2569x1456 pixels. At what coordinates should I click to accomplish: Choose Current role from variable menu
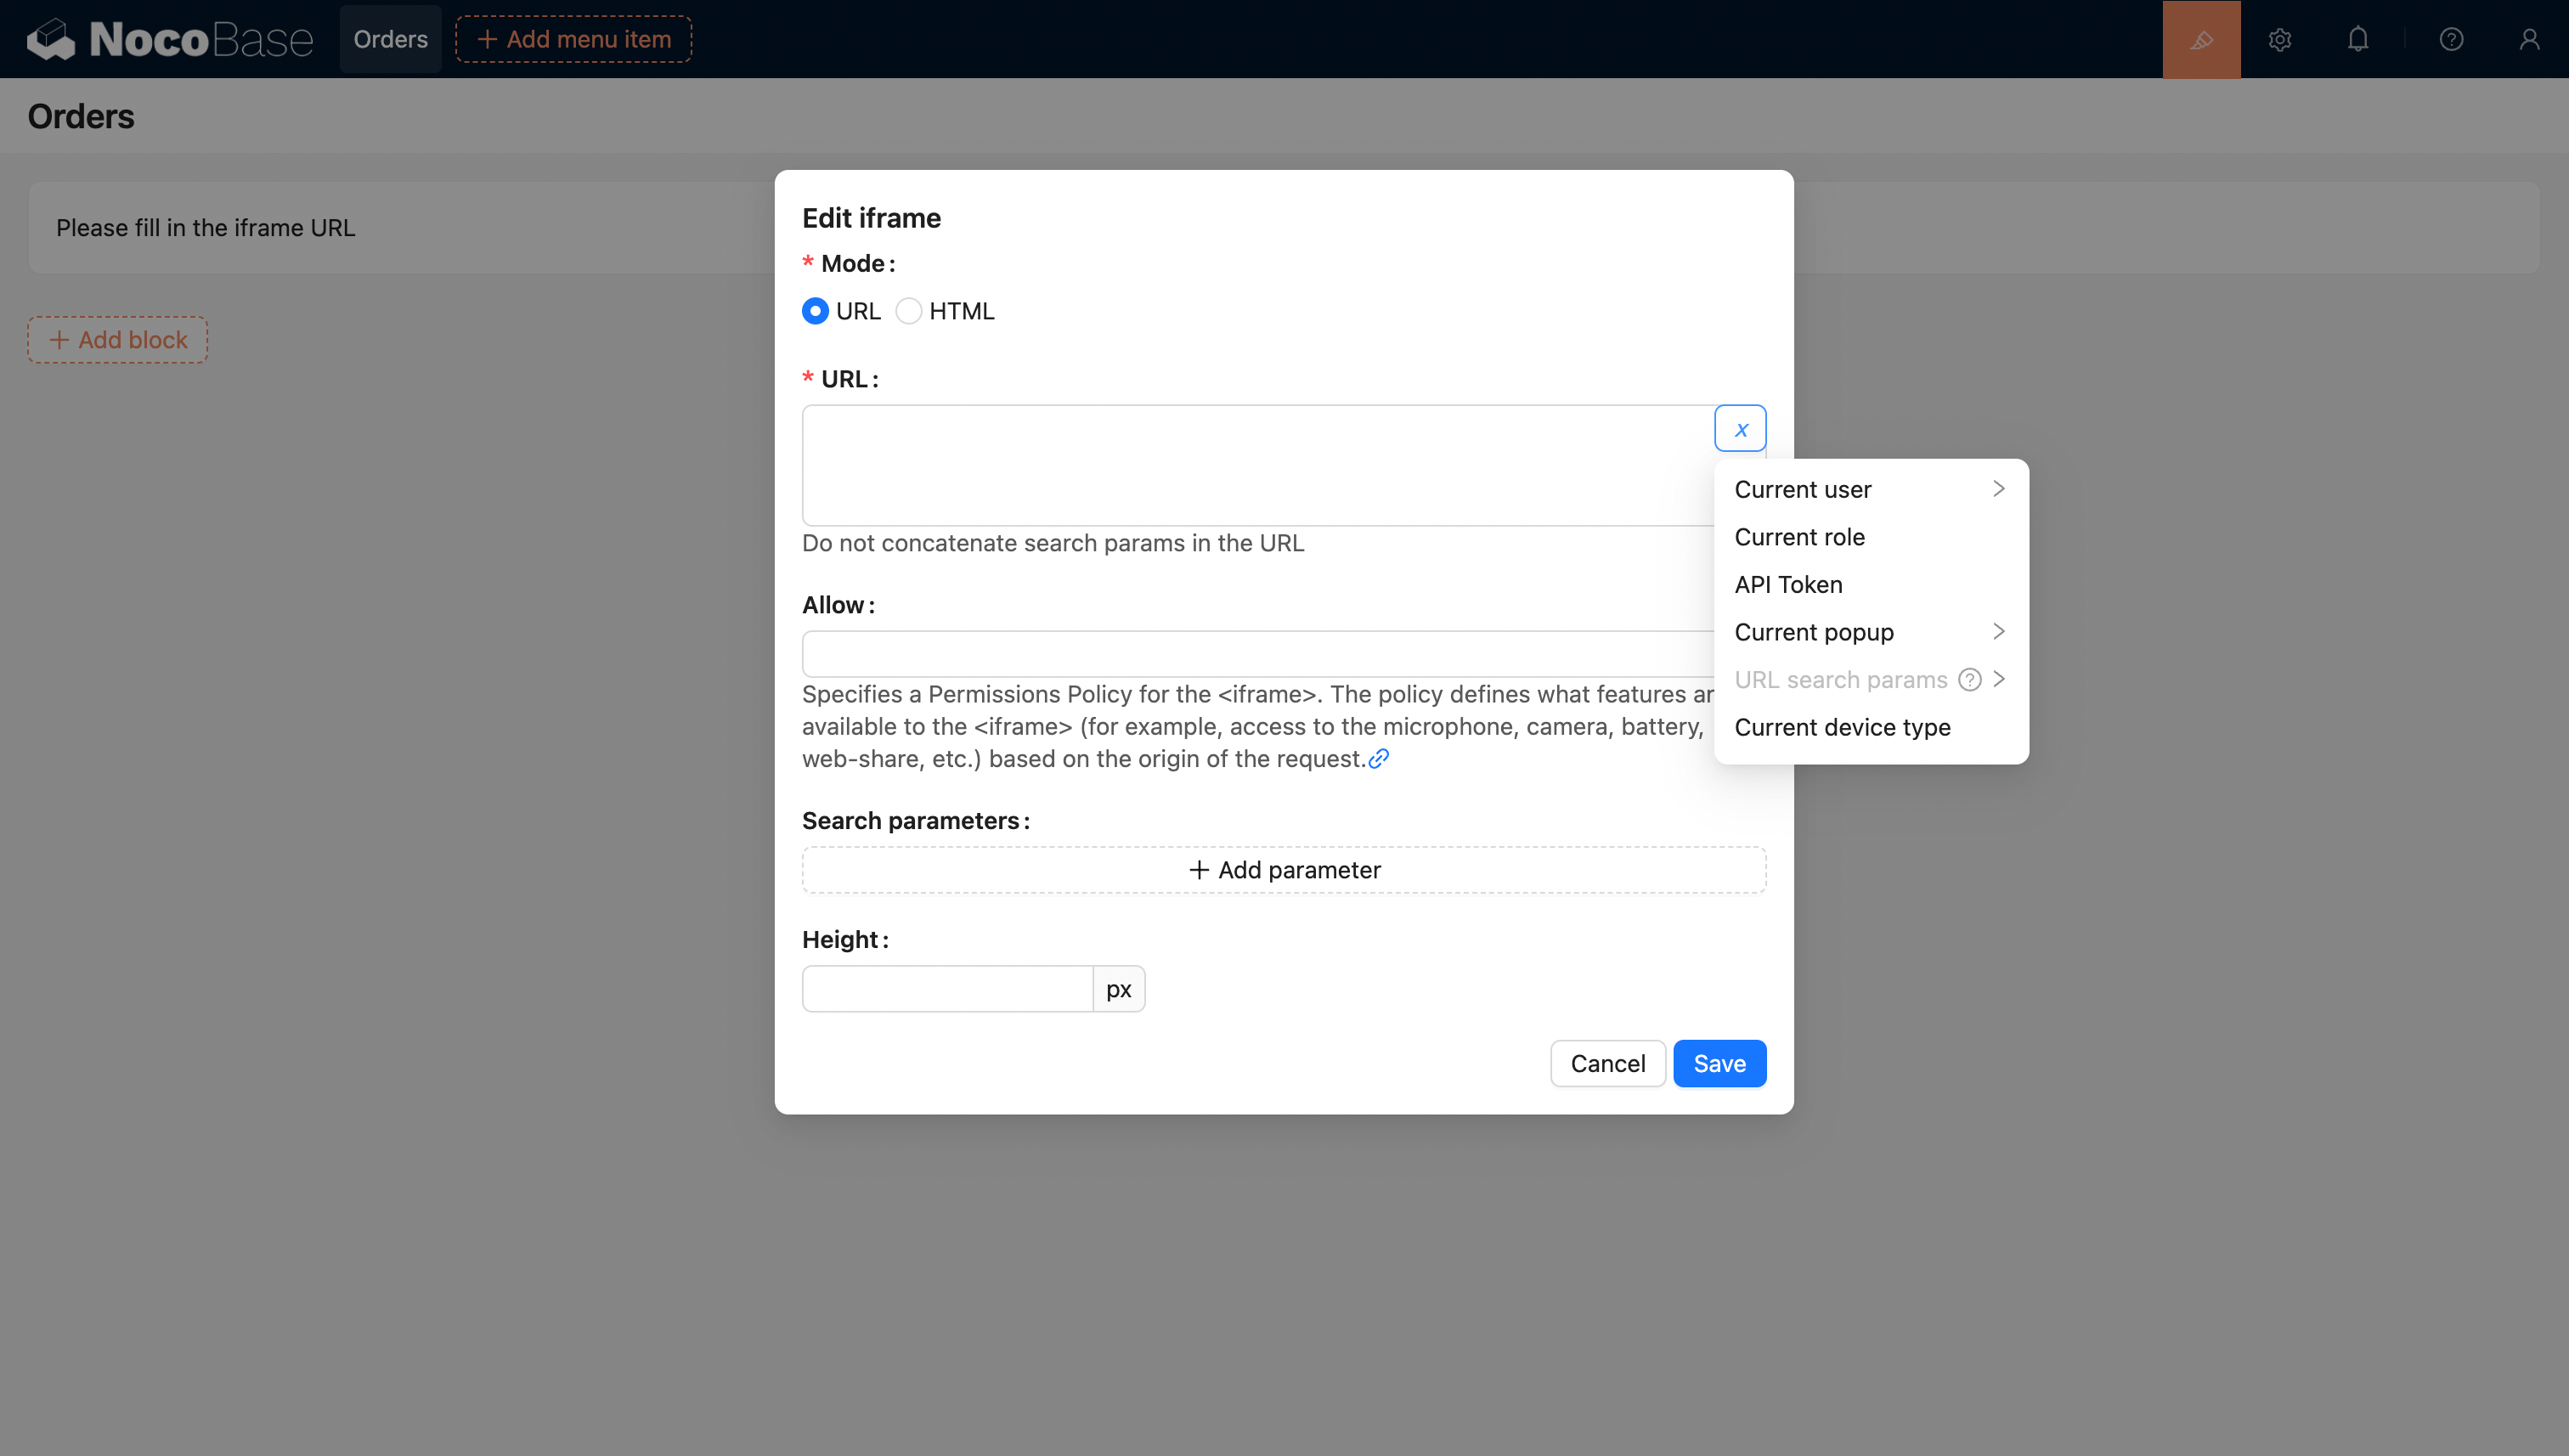tap(1799, 537)
